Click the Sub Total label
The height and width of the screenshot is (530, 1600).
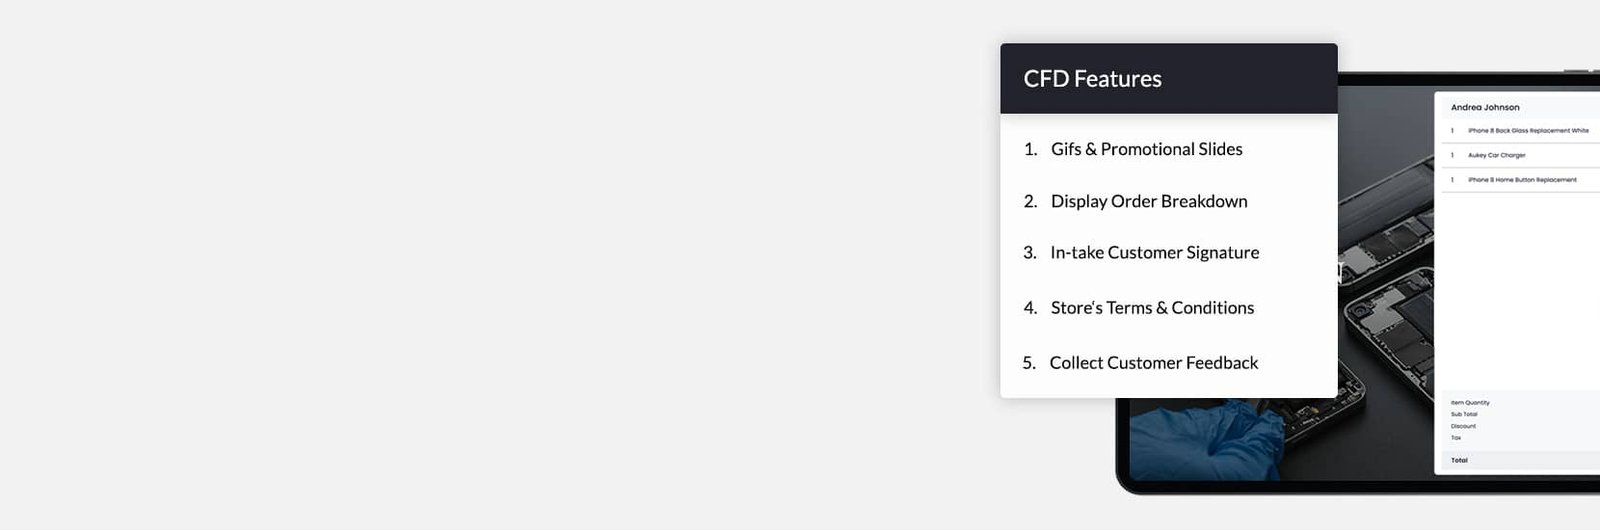pos(1464,414)
